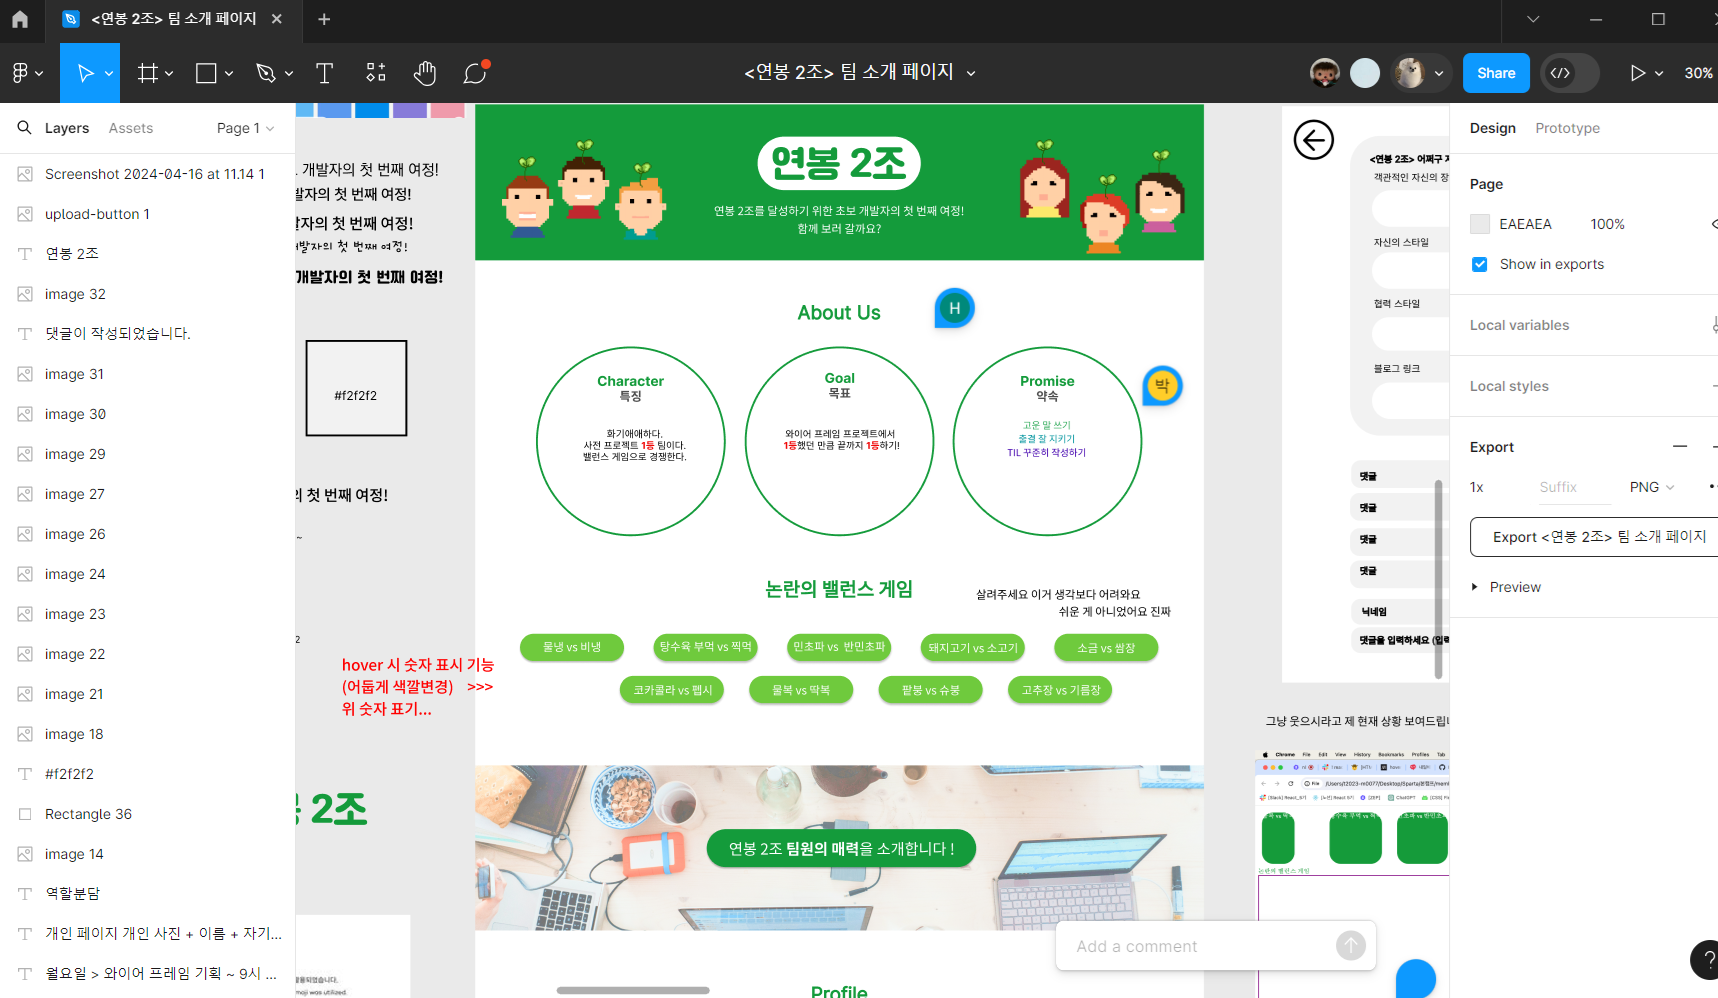Viewport: 1718px width, 998px height.
Task: Switch to the Design tab
Action: pyautogui.click(x=1492, y=128)
